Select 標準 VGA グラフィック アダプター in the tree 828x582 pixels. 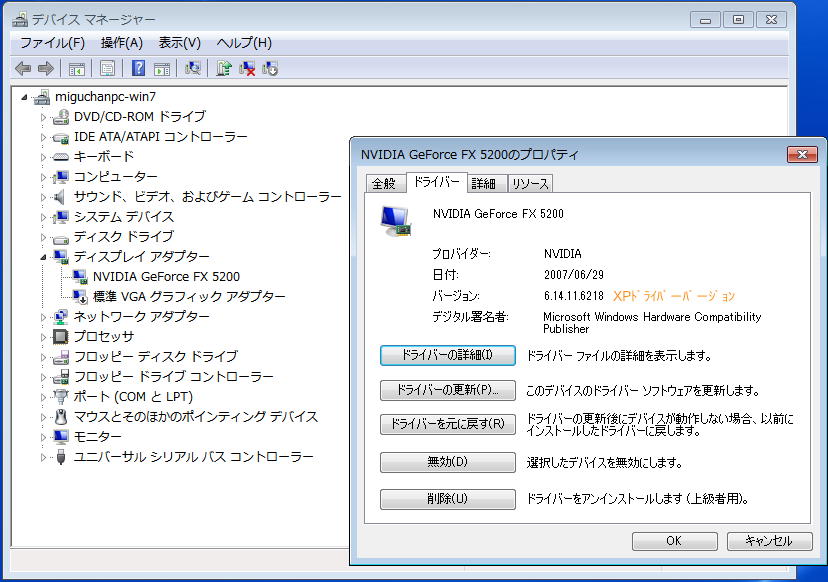189,297
